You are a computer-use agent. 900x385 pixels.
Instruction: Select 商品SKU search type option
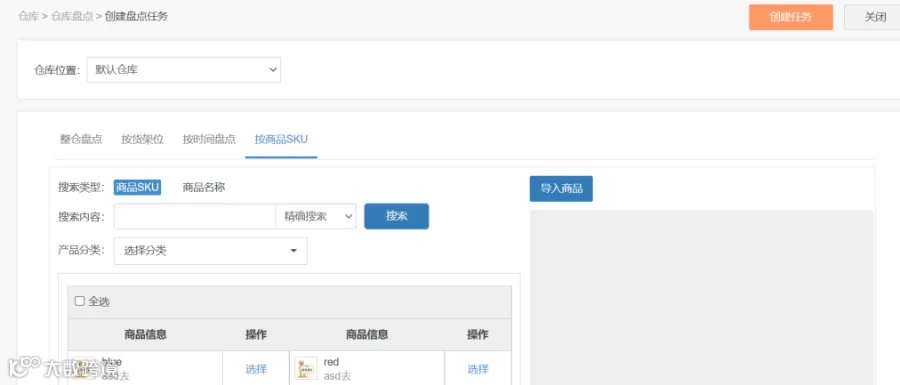tap(137, 187)
